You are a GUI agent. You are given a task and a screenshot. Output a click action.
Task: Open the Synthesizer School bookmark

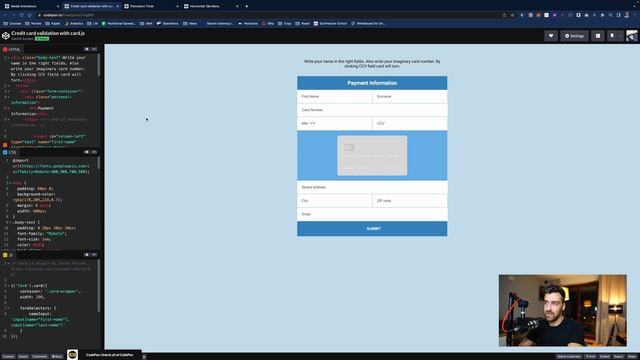click(330, 24)
